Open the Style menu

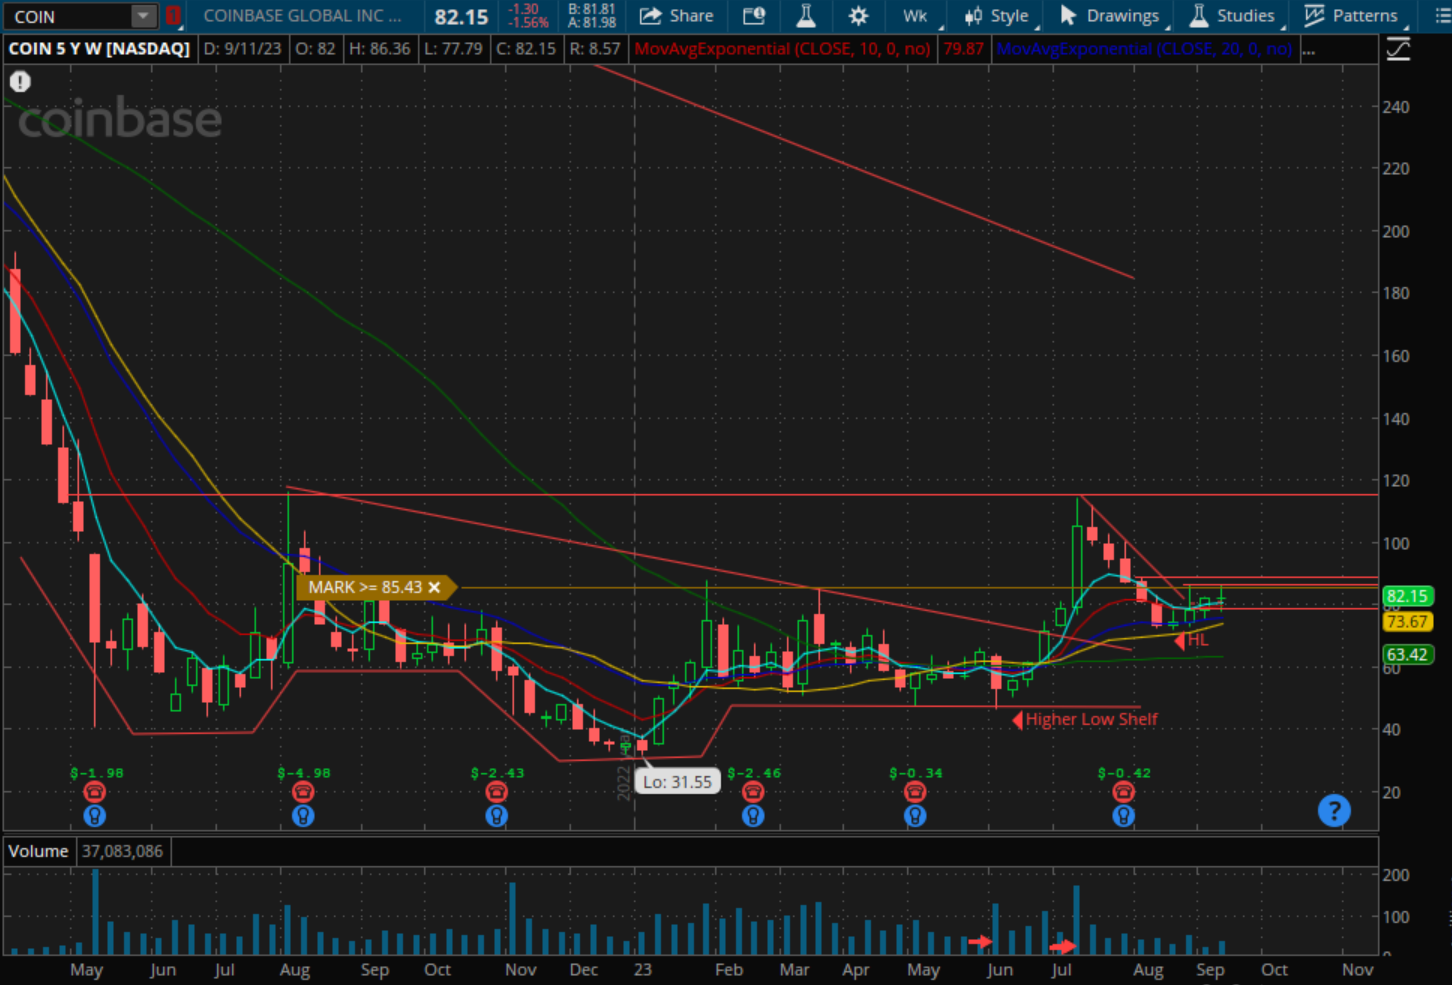[996, 16]
